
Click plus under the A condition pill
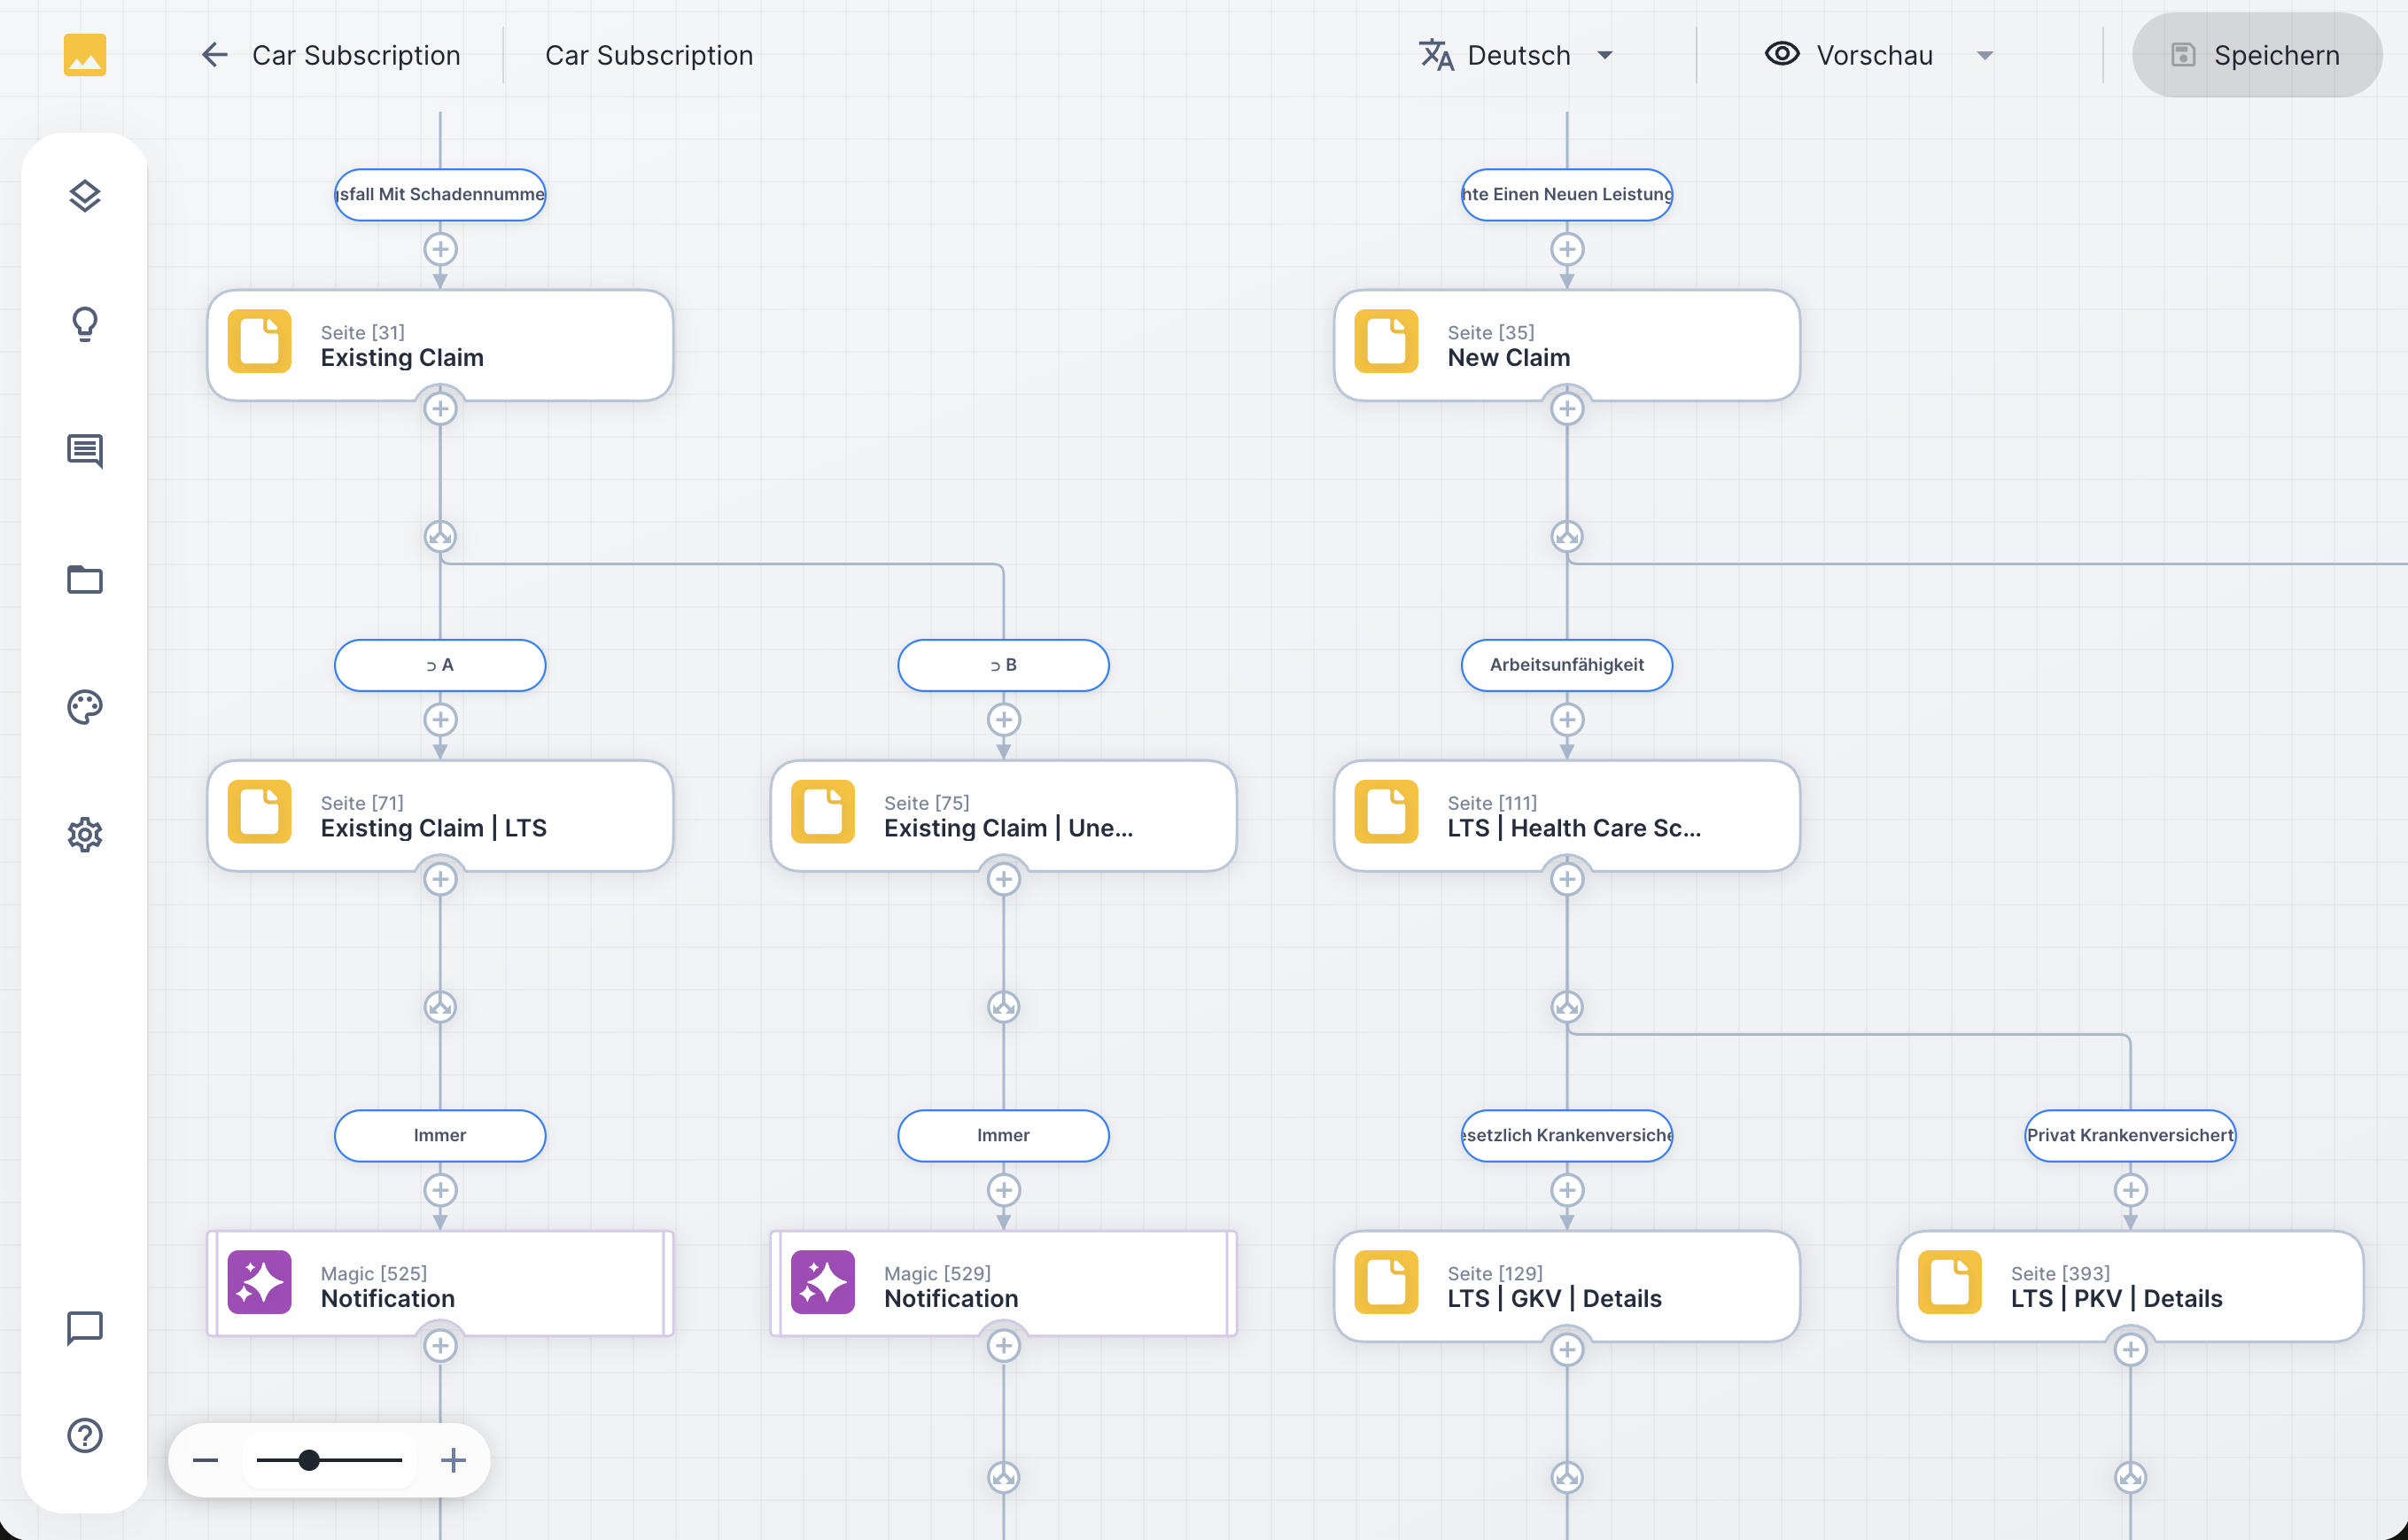click(x=440, y=720)
